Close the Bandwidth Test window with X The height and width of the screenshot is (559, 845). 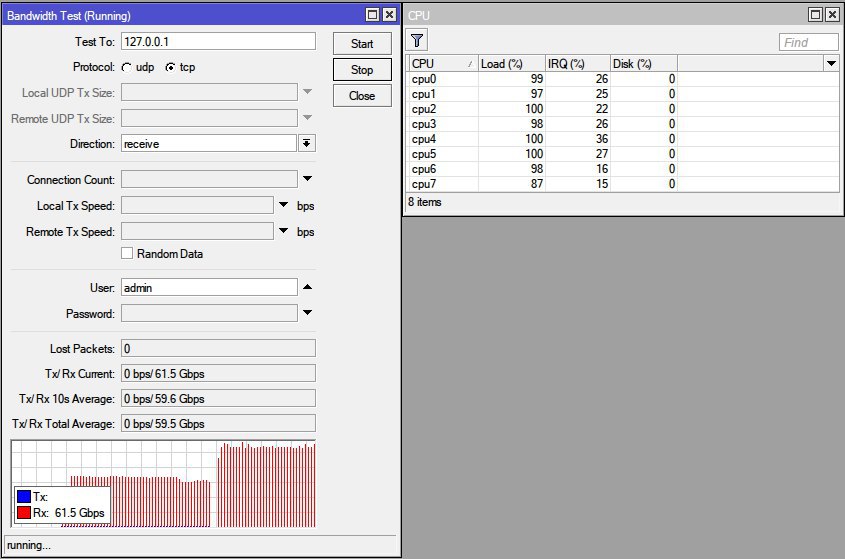click(389, 15)
